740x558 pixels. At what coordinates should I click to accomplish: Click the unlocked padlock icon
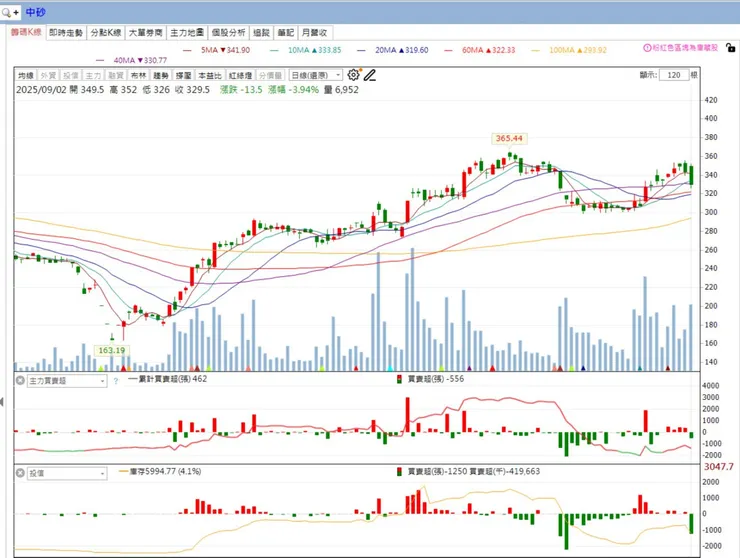pos(730,48)
